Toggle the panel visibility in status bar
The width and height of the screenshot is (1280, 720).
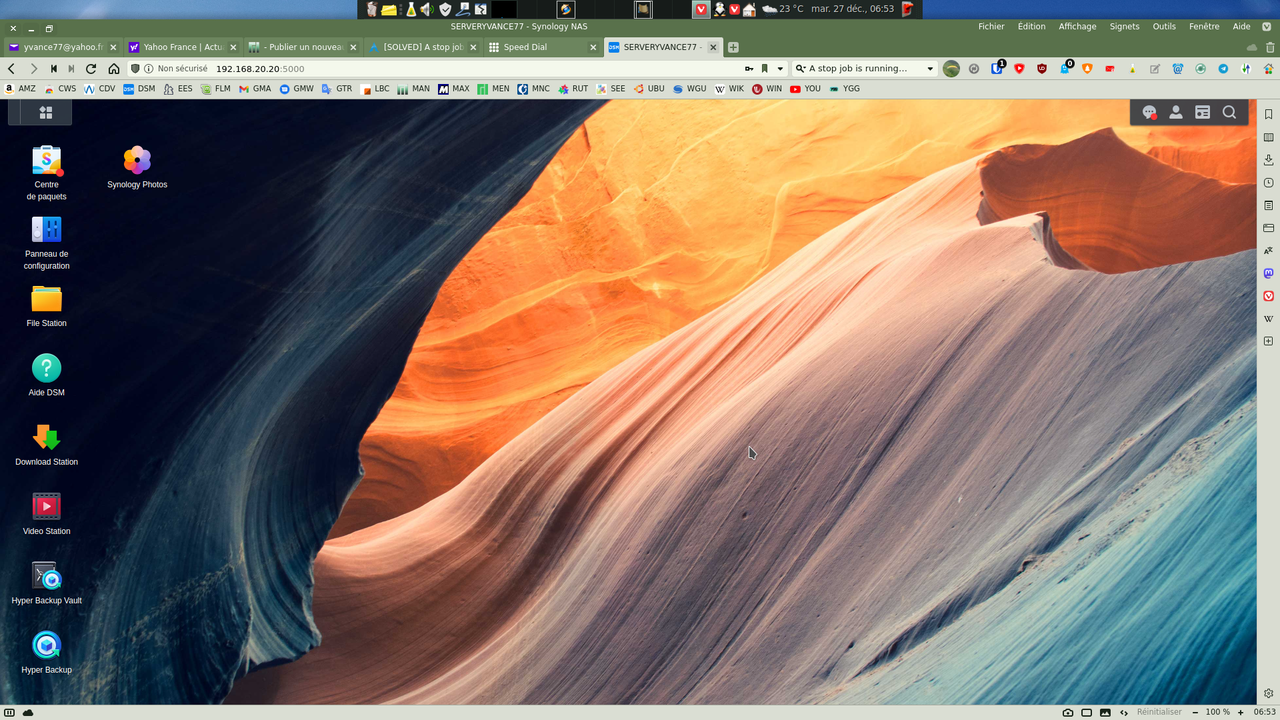pos(10,712)
